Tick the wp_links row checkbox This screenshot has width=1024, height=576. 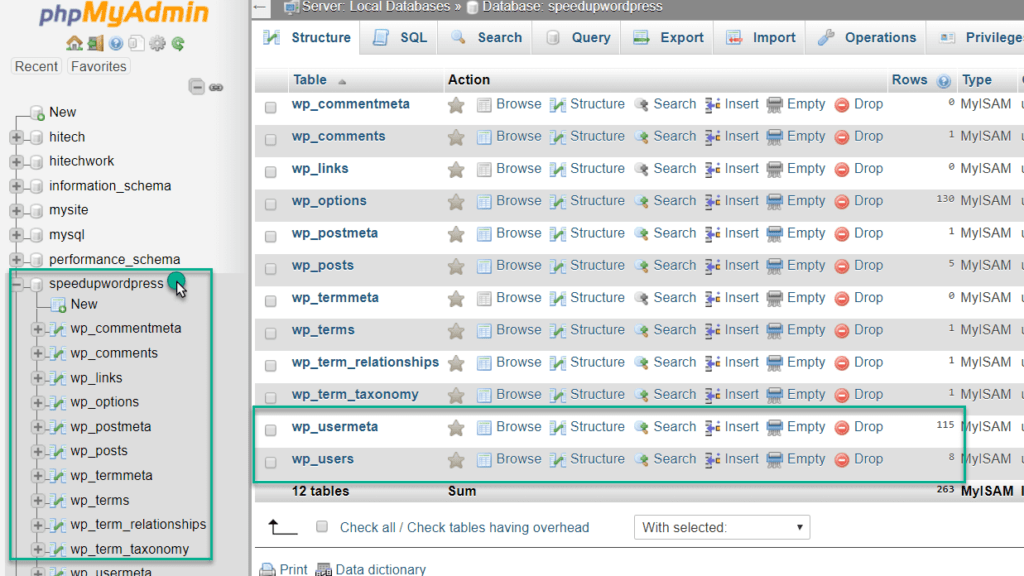tap(270, 172)
